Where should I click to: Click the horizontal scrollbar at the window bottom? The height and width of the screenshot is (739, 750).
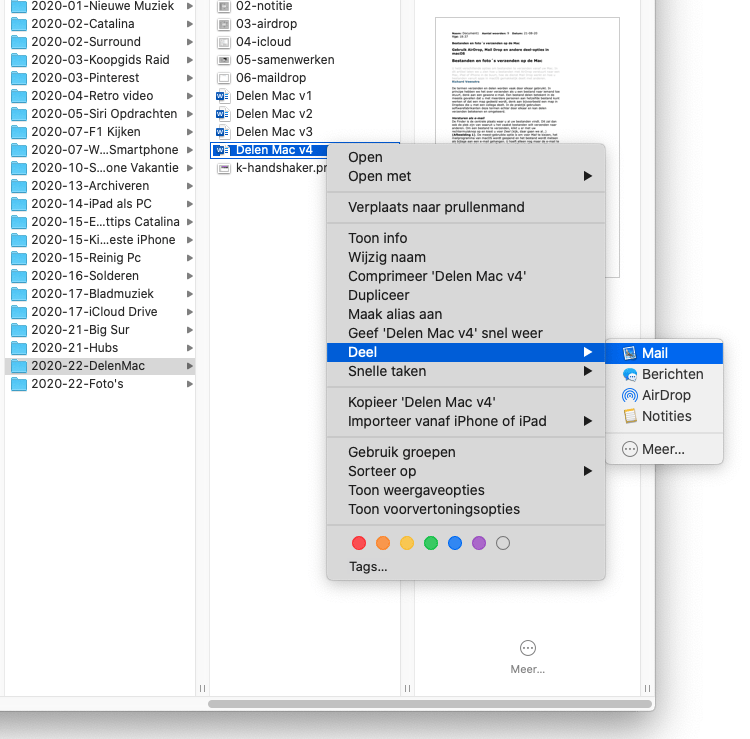(430, 704)
